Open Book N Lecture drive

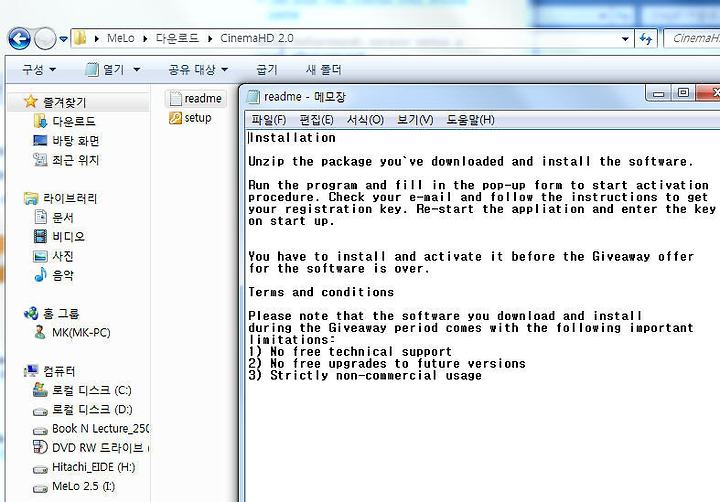[x=91, y=429]
